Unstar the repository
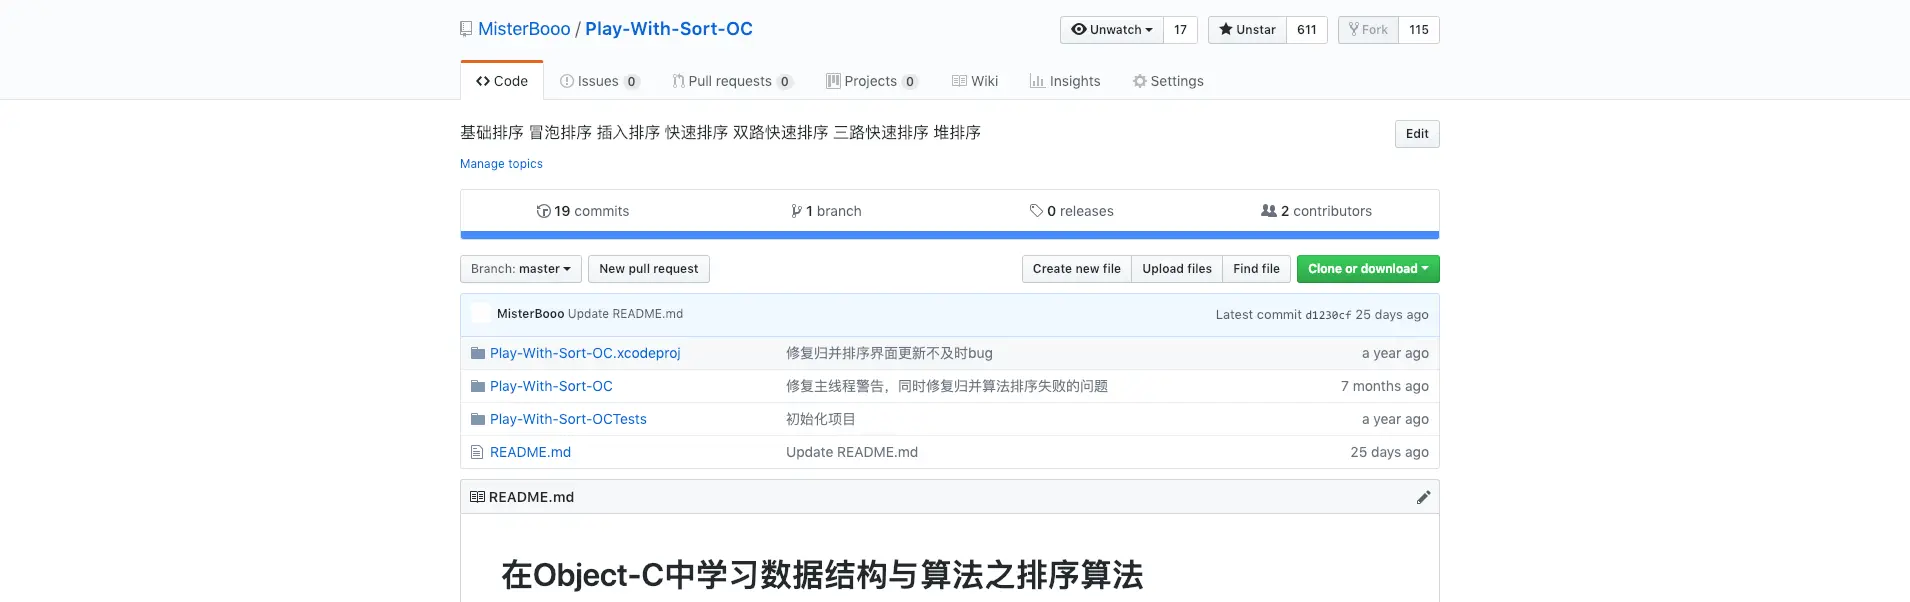1910x602 pixels. 1247,30
